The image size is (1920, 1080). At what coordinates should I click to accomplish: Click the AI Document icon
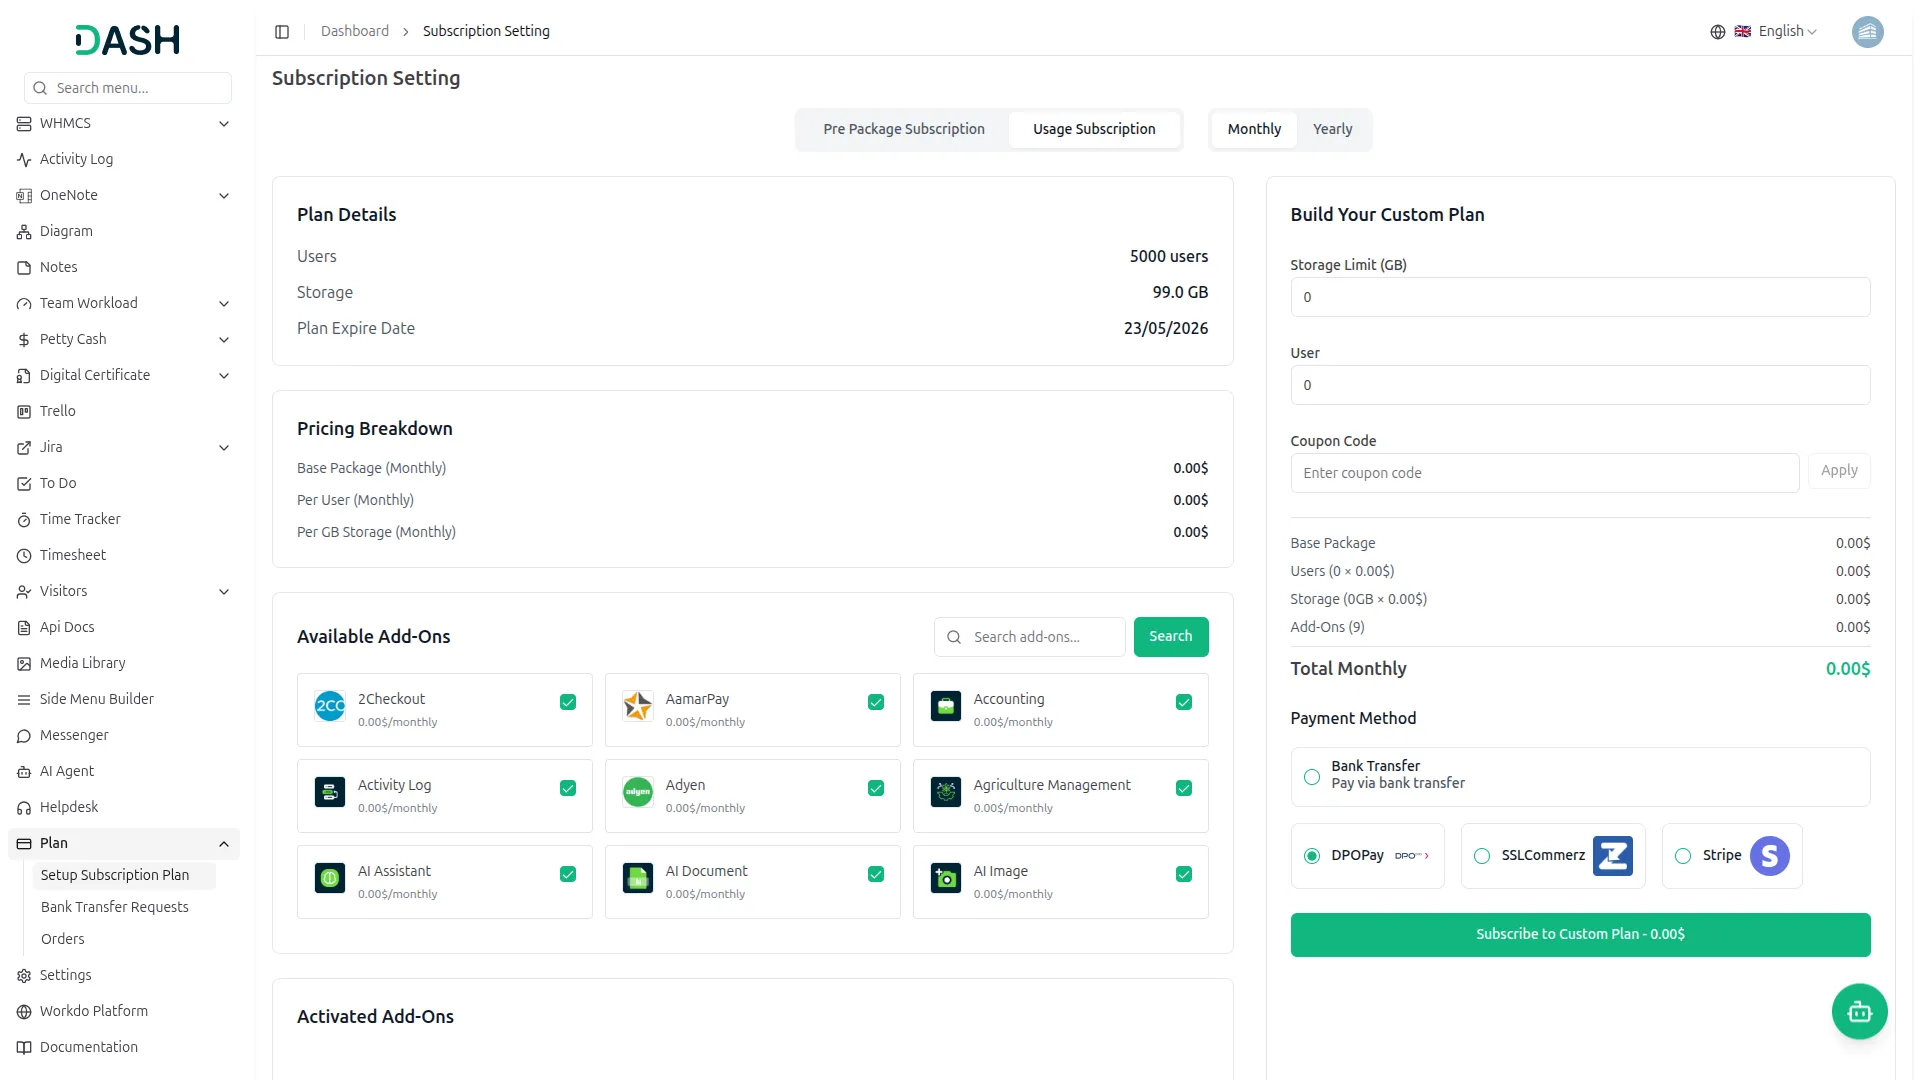pos(638,878)
